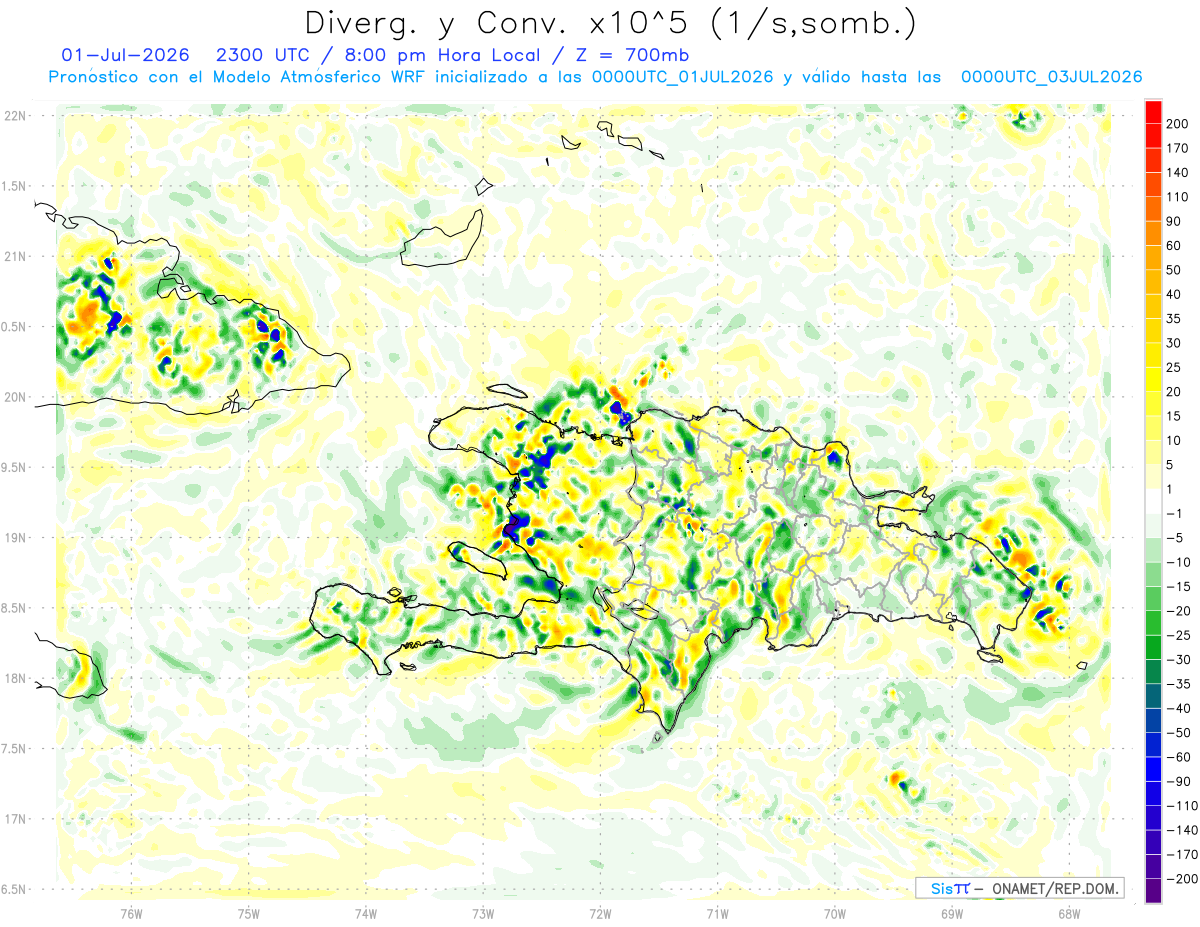Click the '-170' scale value
The height and width of the screenshot is (927, 1200).
tap(1181, 855)
